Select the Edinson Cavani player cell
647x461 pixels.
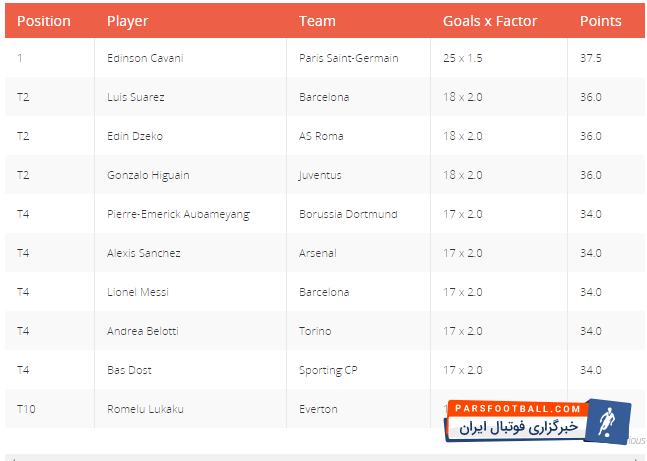(x=145, y=58)
